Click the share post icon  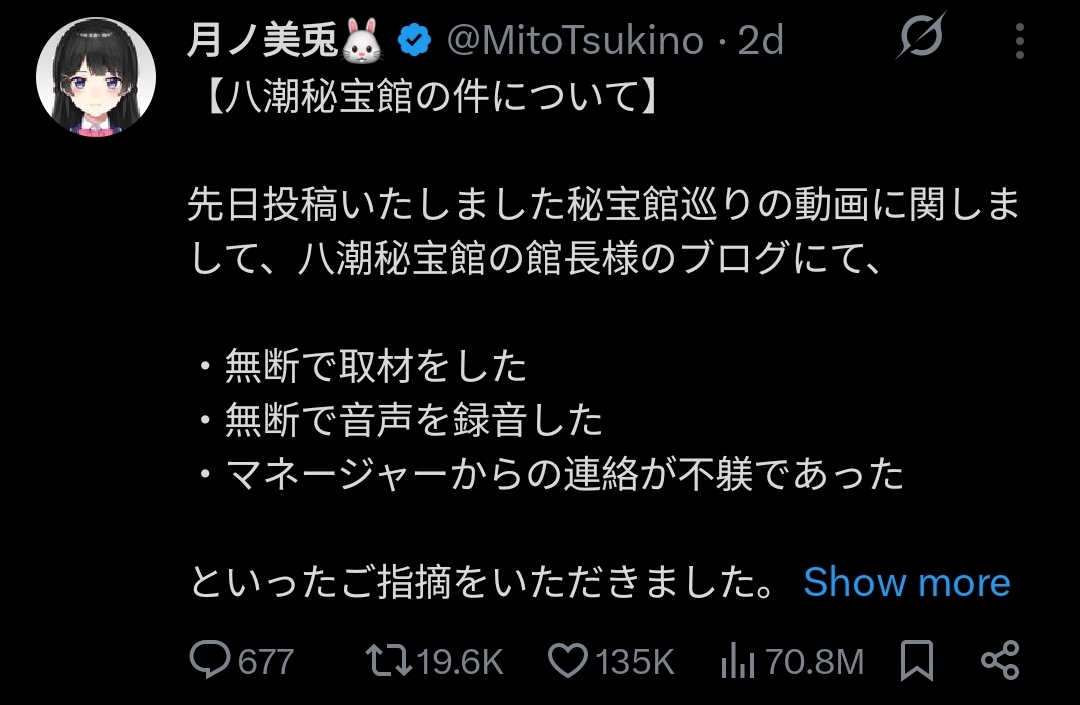coord(999,661)
